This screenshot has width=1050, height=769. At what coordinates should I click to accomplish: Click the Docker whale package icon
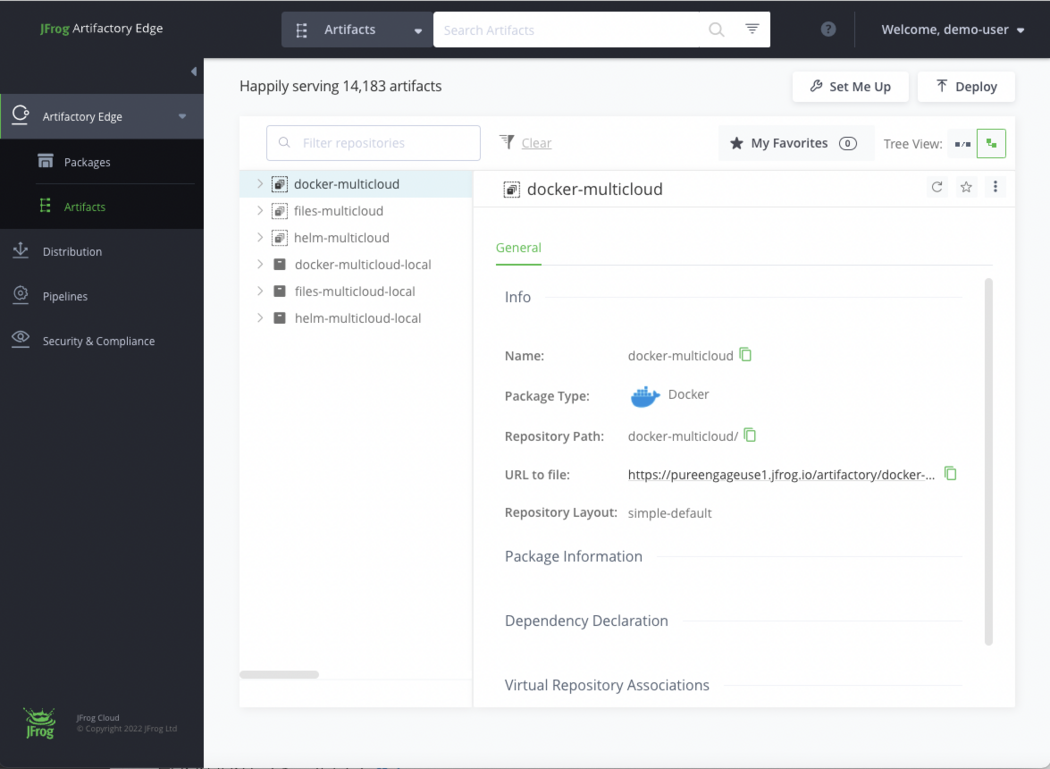(x=645, y=396)
